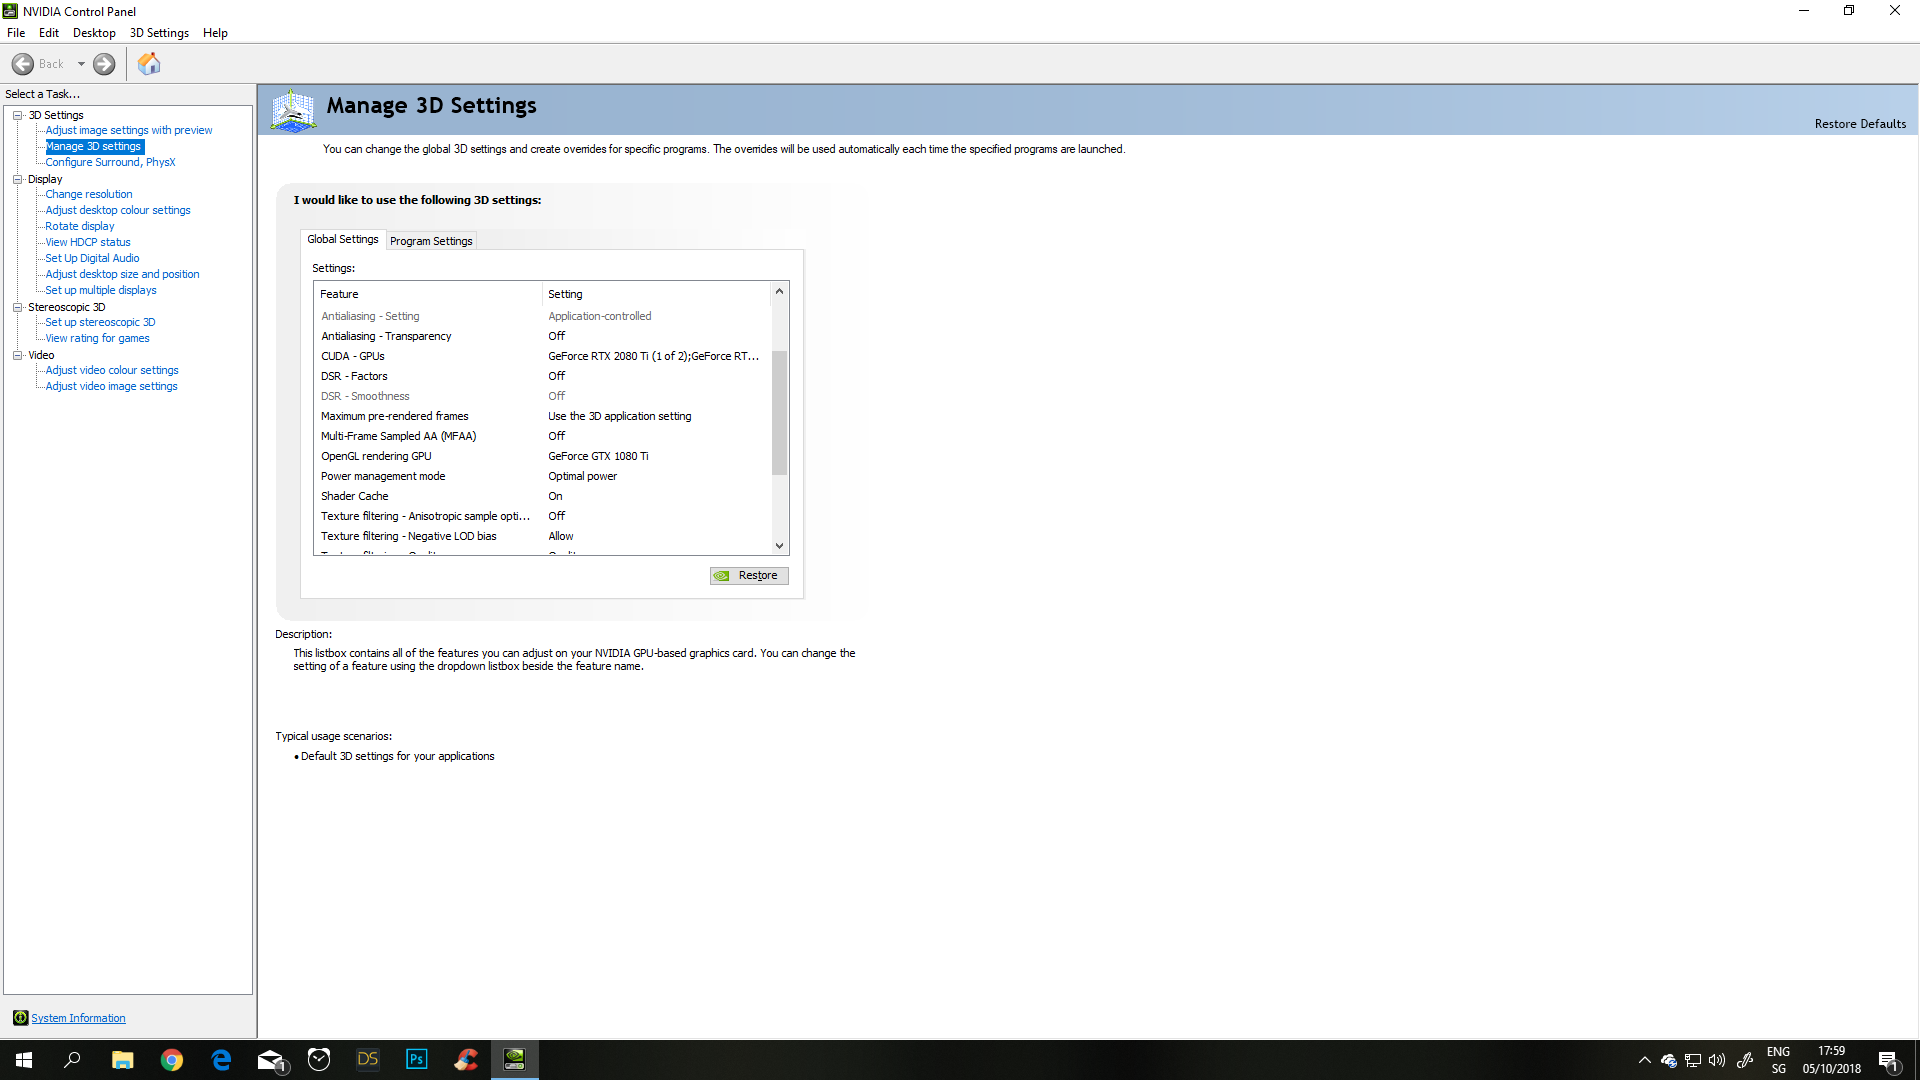Click the Restore button
This screenshot has height=1080, width=1920.
pos(749,576)
